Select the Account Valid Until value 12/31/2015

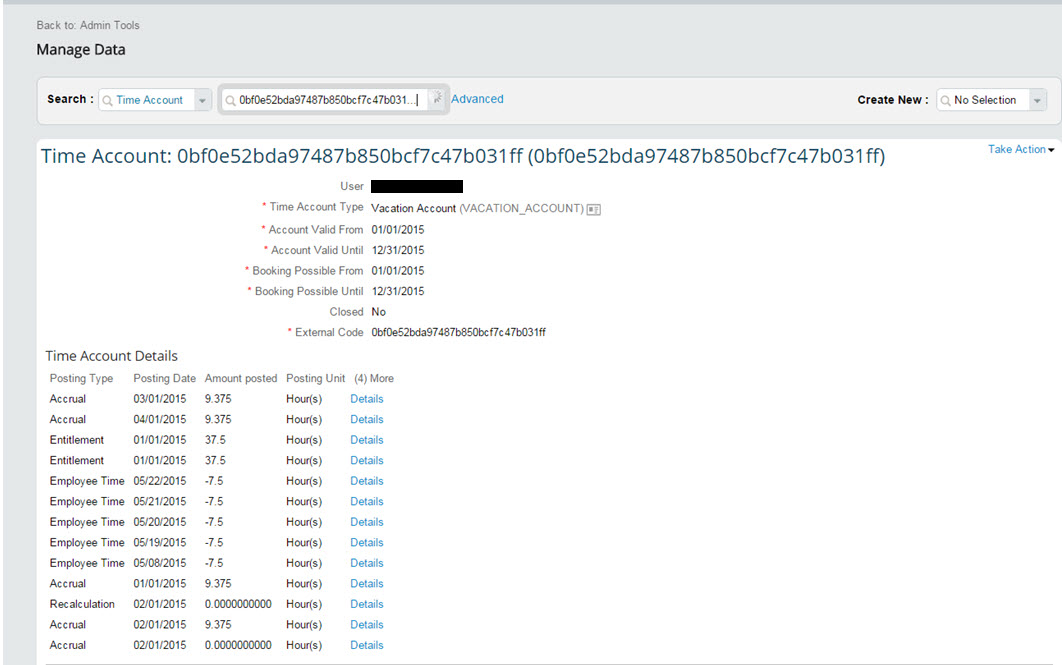[398, 250]
